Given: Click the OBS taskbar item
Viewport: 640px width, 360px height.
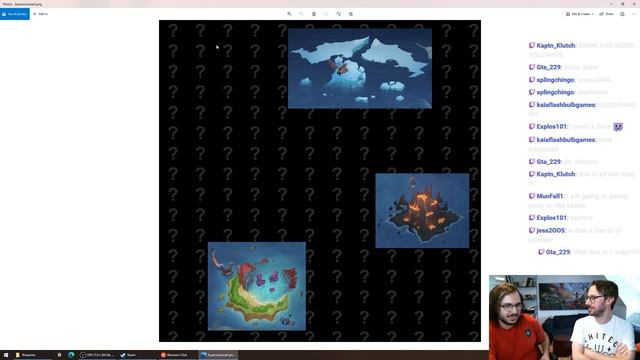Looking at the screenshot, I should [x=97, y=355].
